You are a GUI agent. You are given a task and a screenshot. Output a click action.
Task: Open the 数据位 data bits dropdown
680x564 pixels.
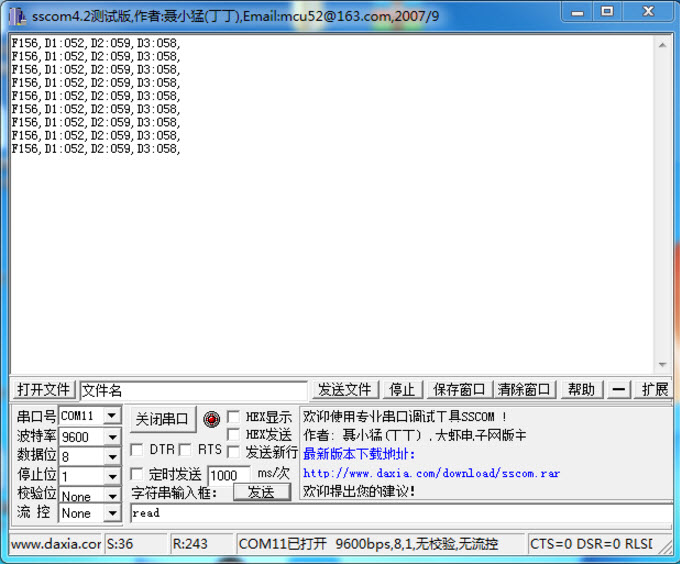(x=112, y=456)
